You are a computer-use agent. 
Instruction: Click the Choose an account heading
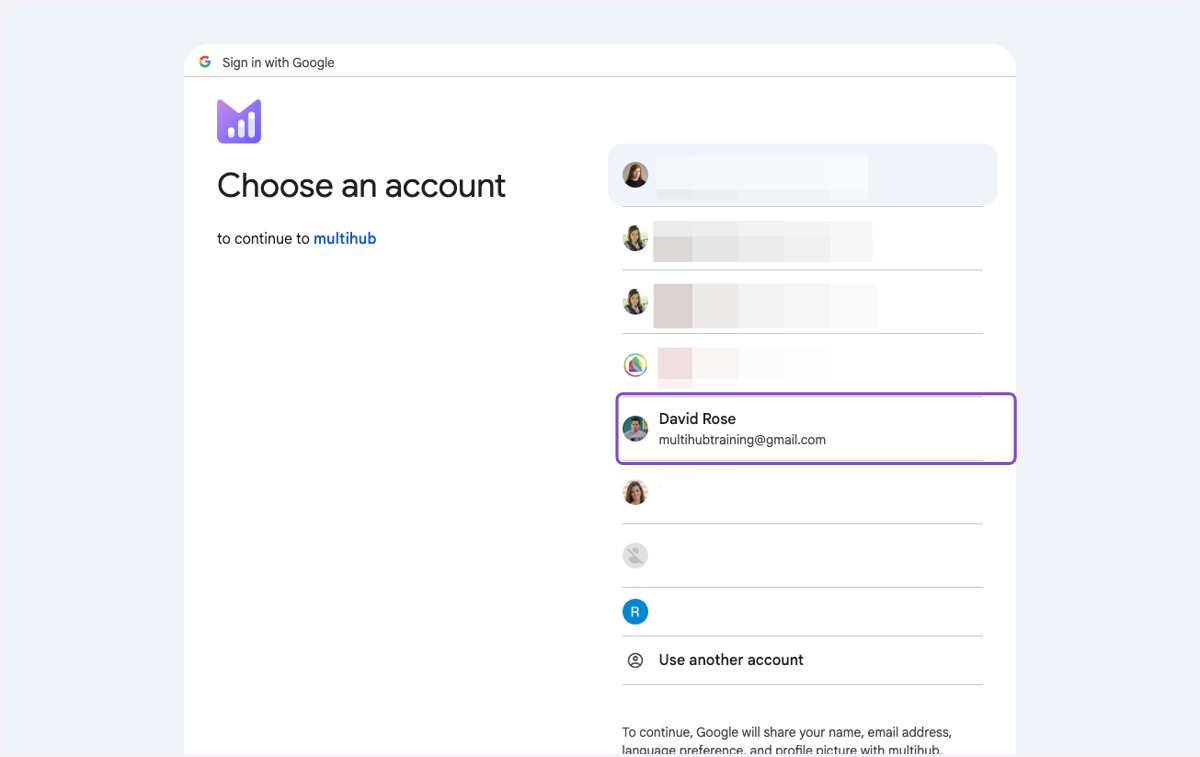(x=362, y=185)
